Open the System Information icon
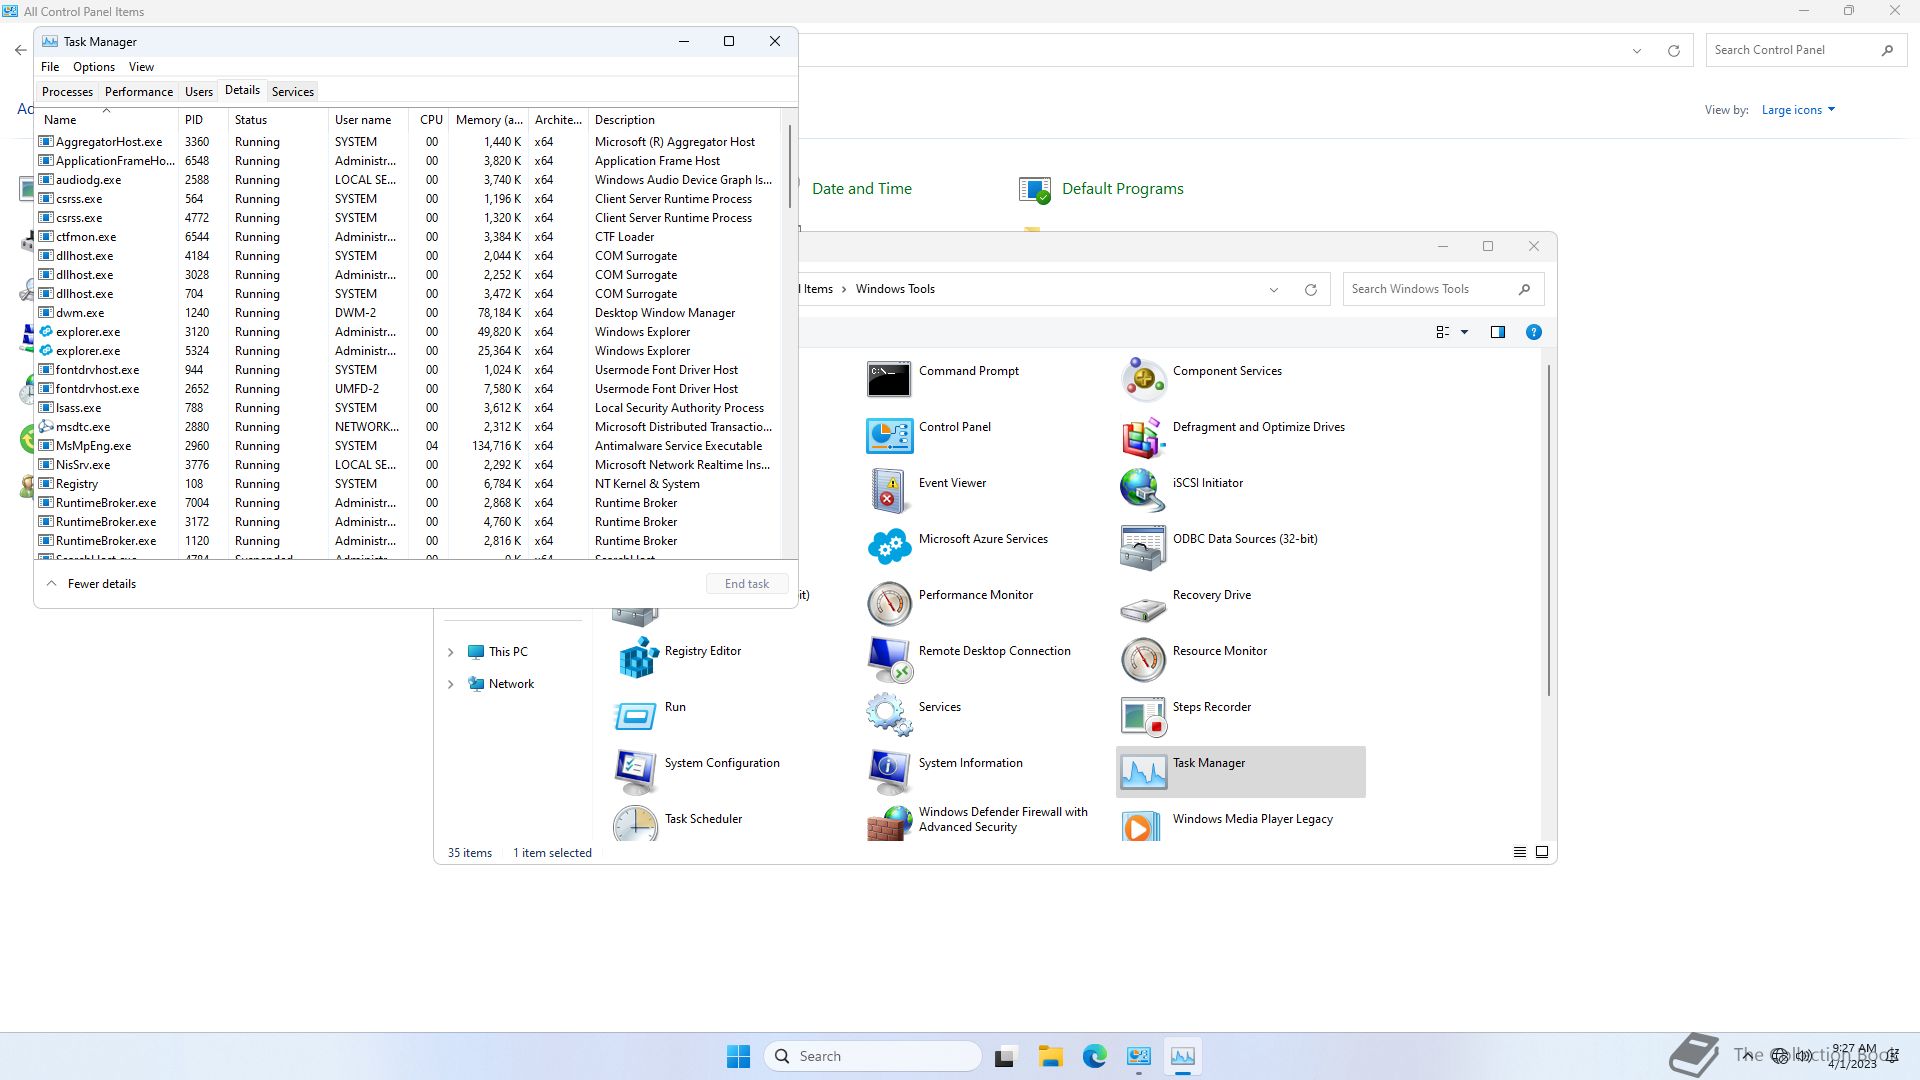The width and height of the screenshot is (1920, 1080). pyautogui.click(x=888, y=771)
